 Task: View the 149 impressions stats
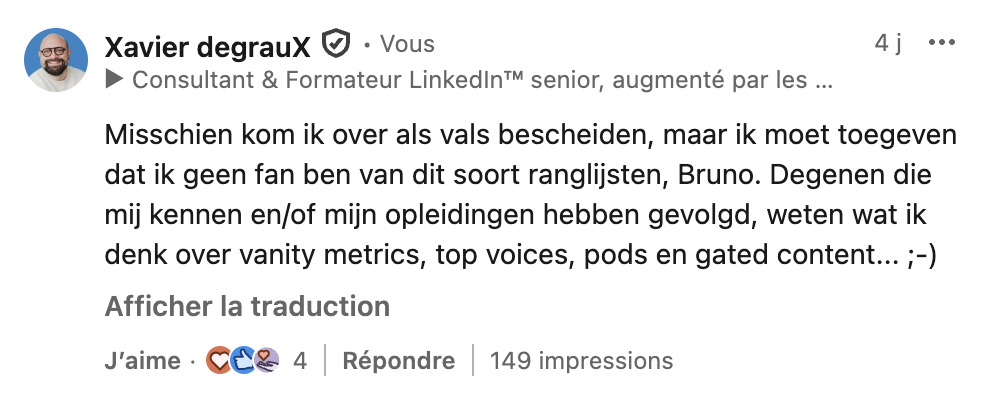[582, 361]
